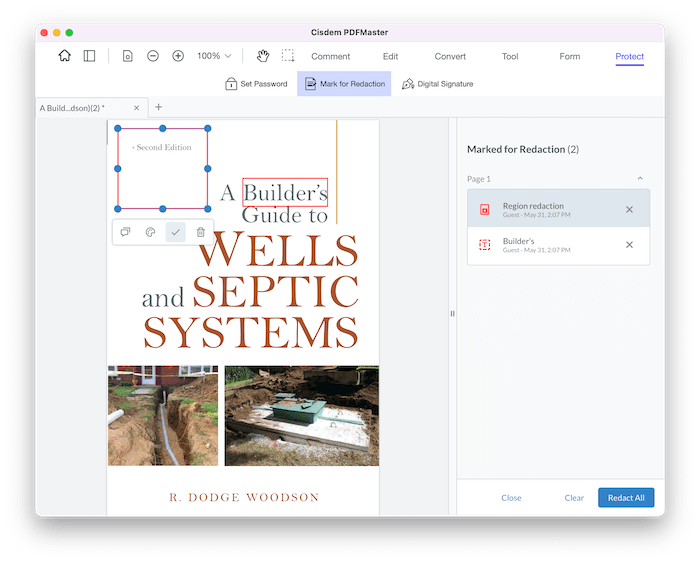Zoom out with the minus icon
Image resolution: width=700 pixels, height=563 pixels.
click(153, 56)
